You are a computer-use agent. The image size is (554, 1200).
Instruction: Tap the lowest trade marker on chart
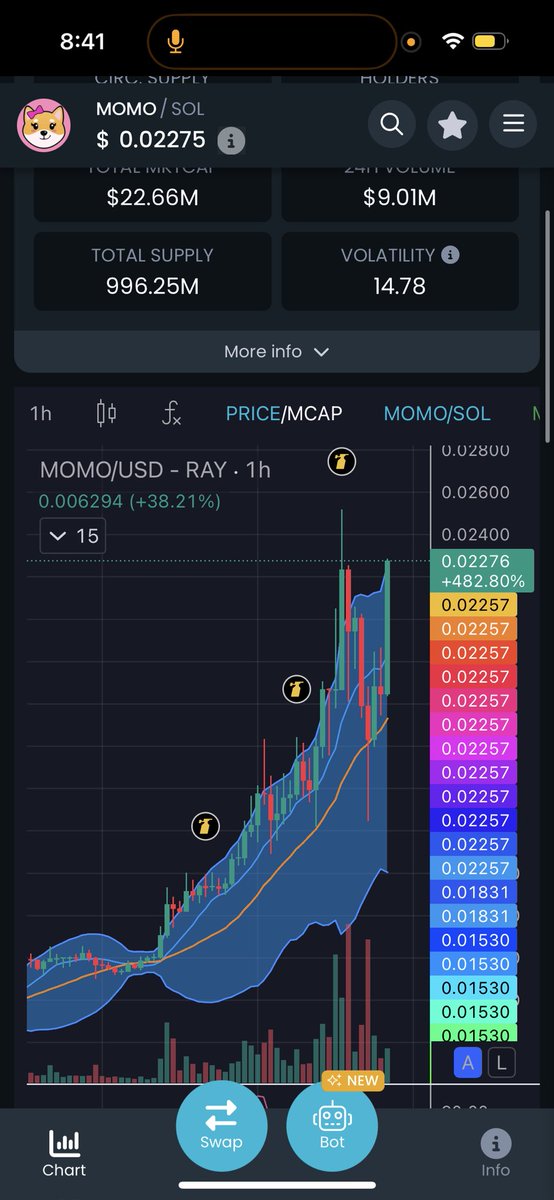[x=205, y=827]
